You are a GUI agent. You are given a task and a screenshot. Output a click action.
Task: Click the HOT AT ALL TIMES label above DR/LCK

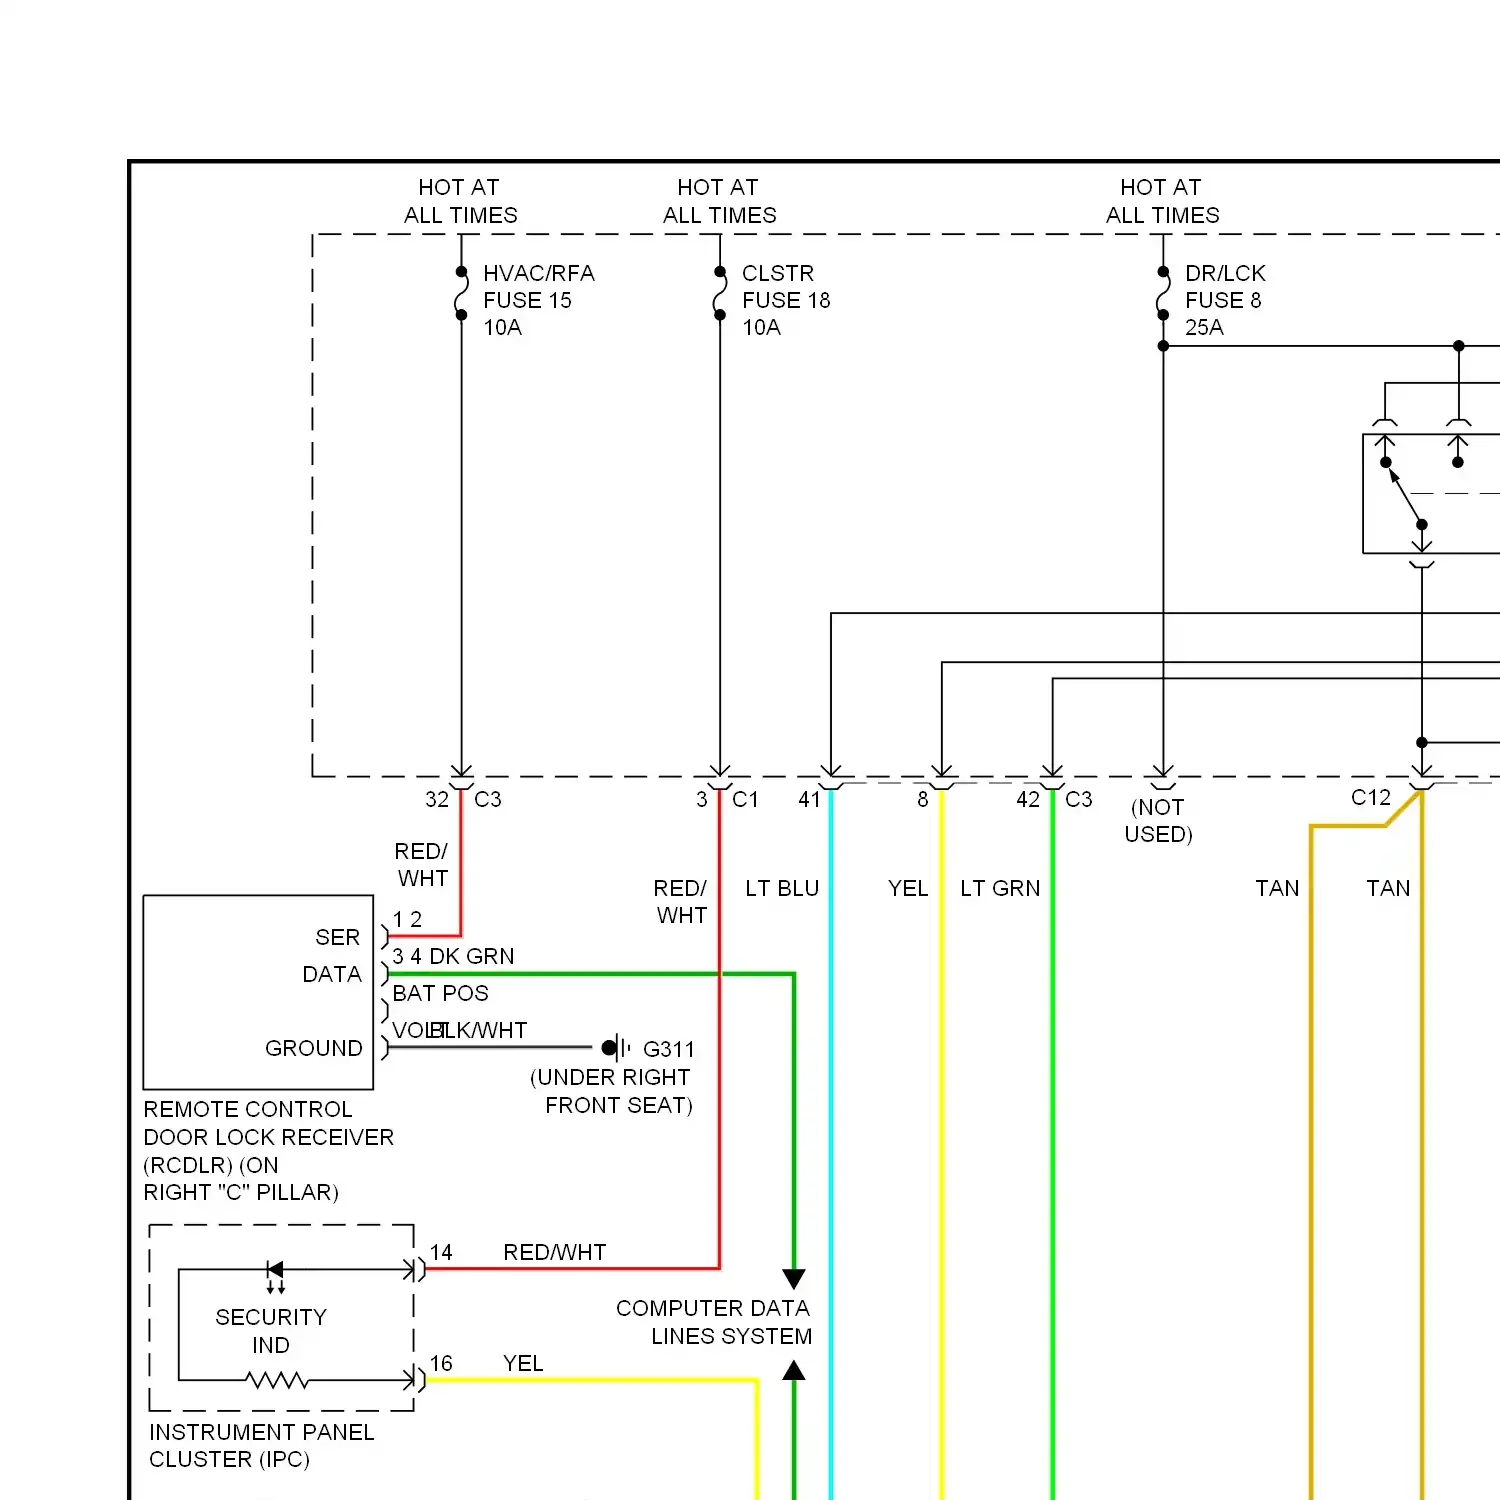pos(1162,201)
